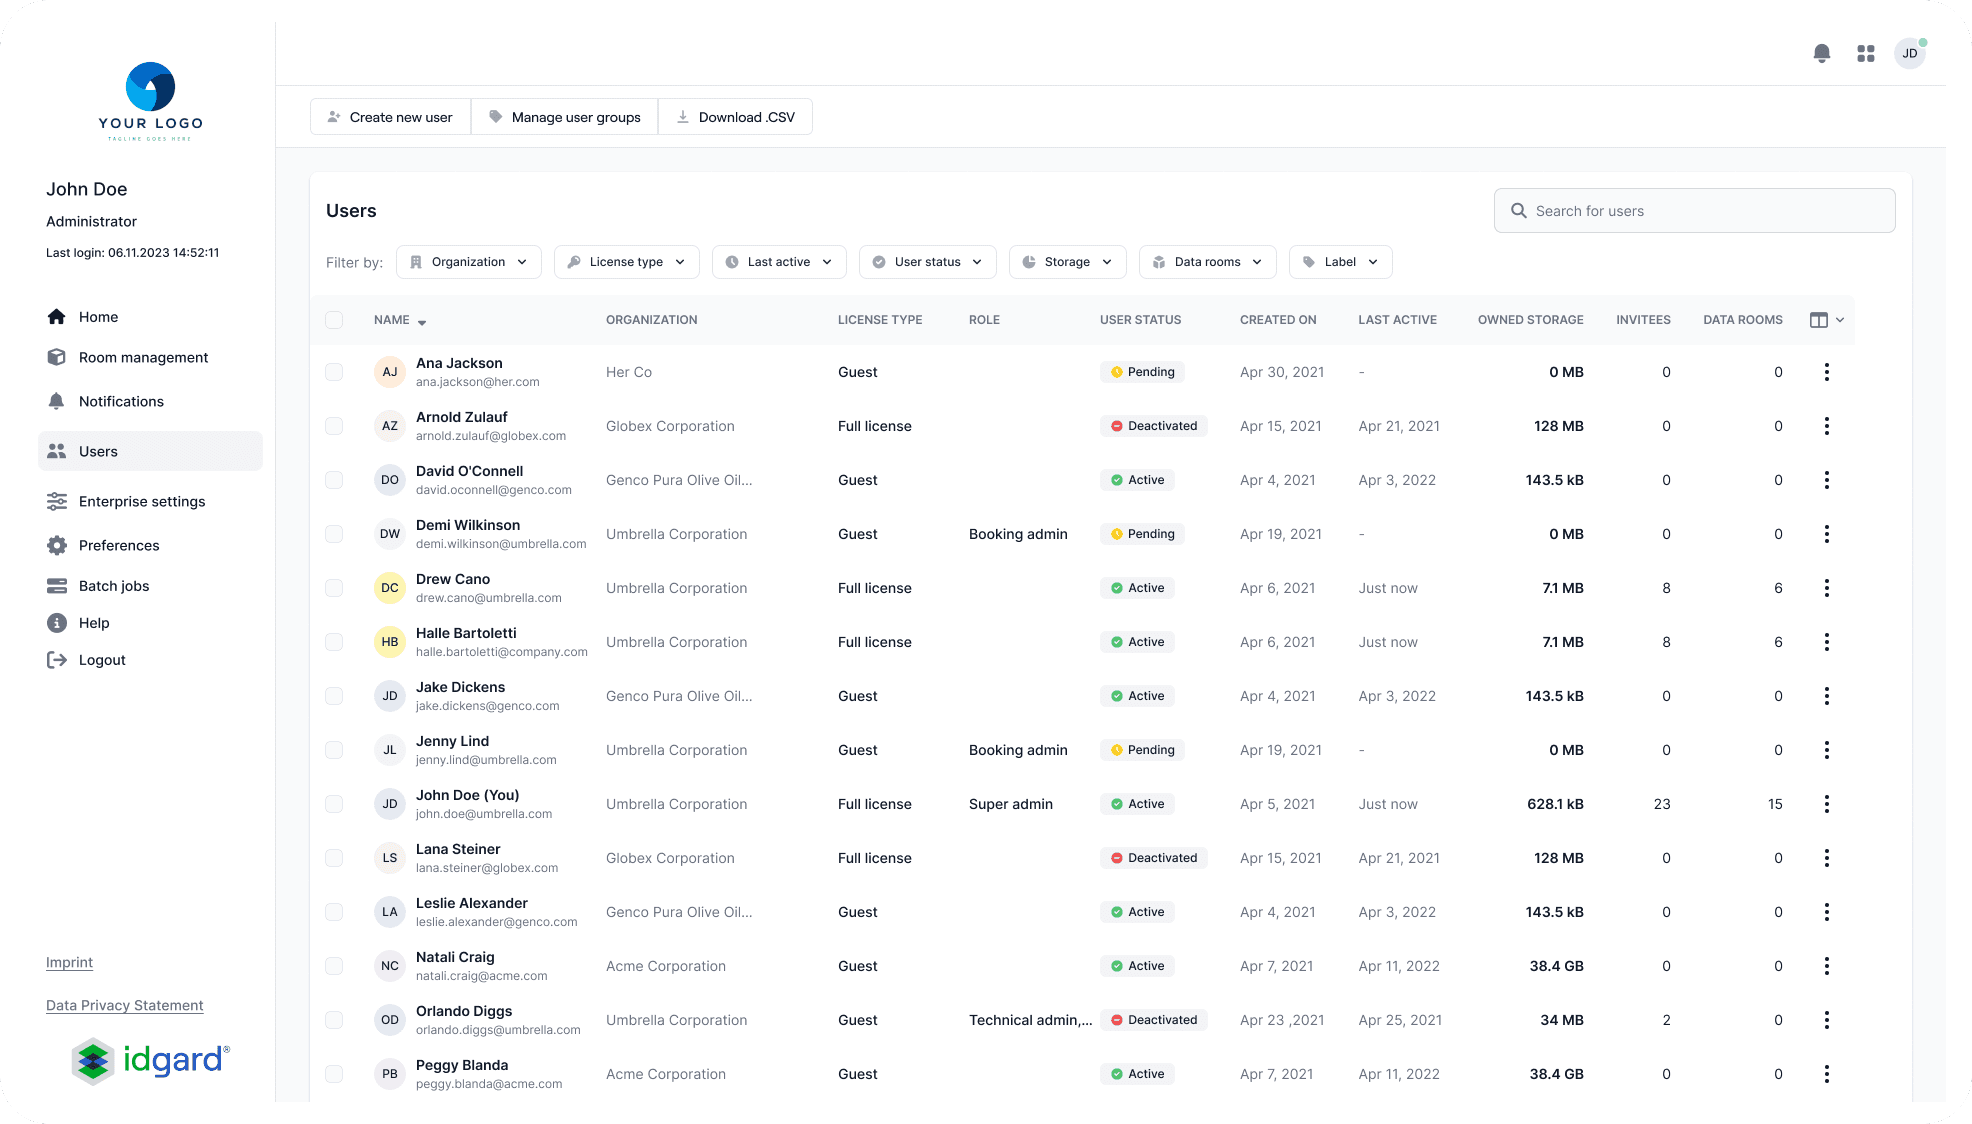Open the Last active filter dropdown
The image size is (1972, 1124).
[779, 262]
